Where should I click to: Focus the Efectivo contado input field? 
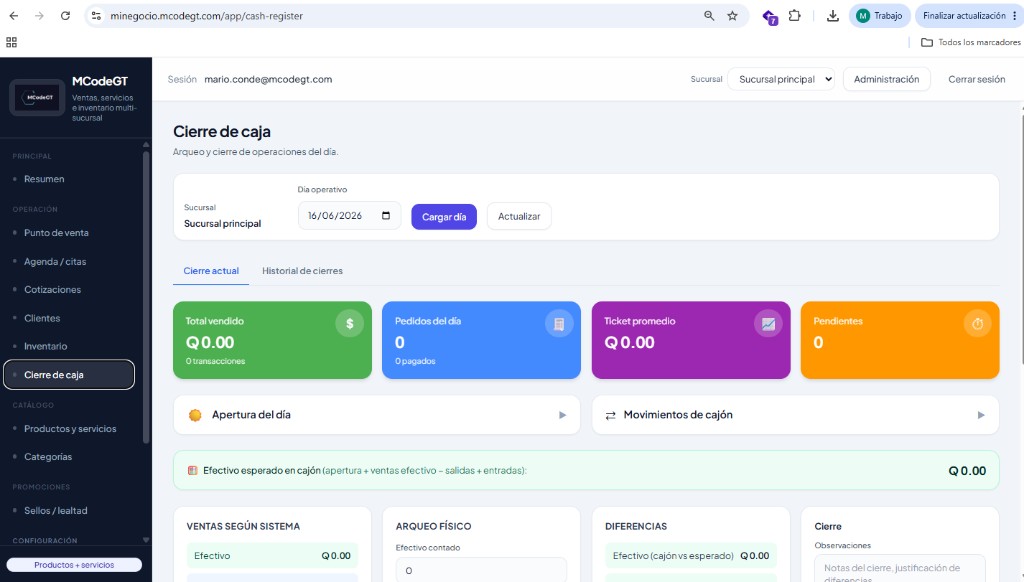(481, 570)
